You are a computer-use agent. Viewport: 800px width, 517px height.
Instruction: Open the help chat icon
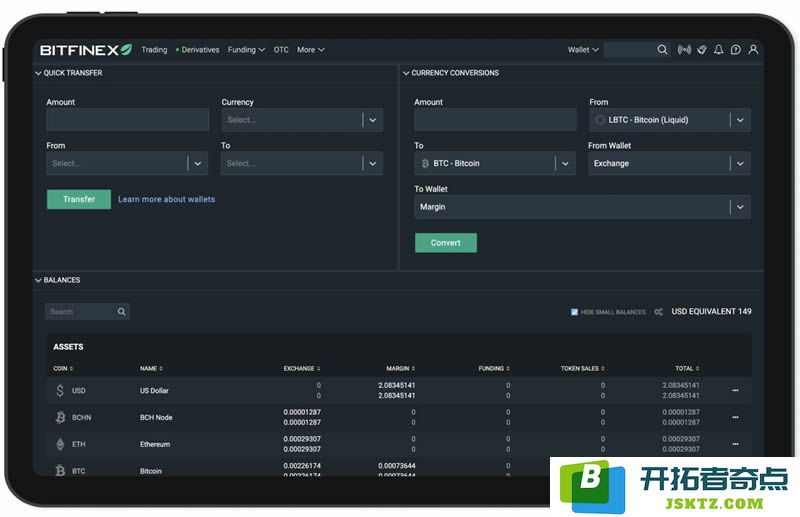click(736, 50)
